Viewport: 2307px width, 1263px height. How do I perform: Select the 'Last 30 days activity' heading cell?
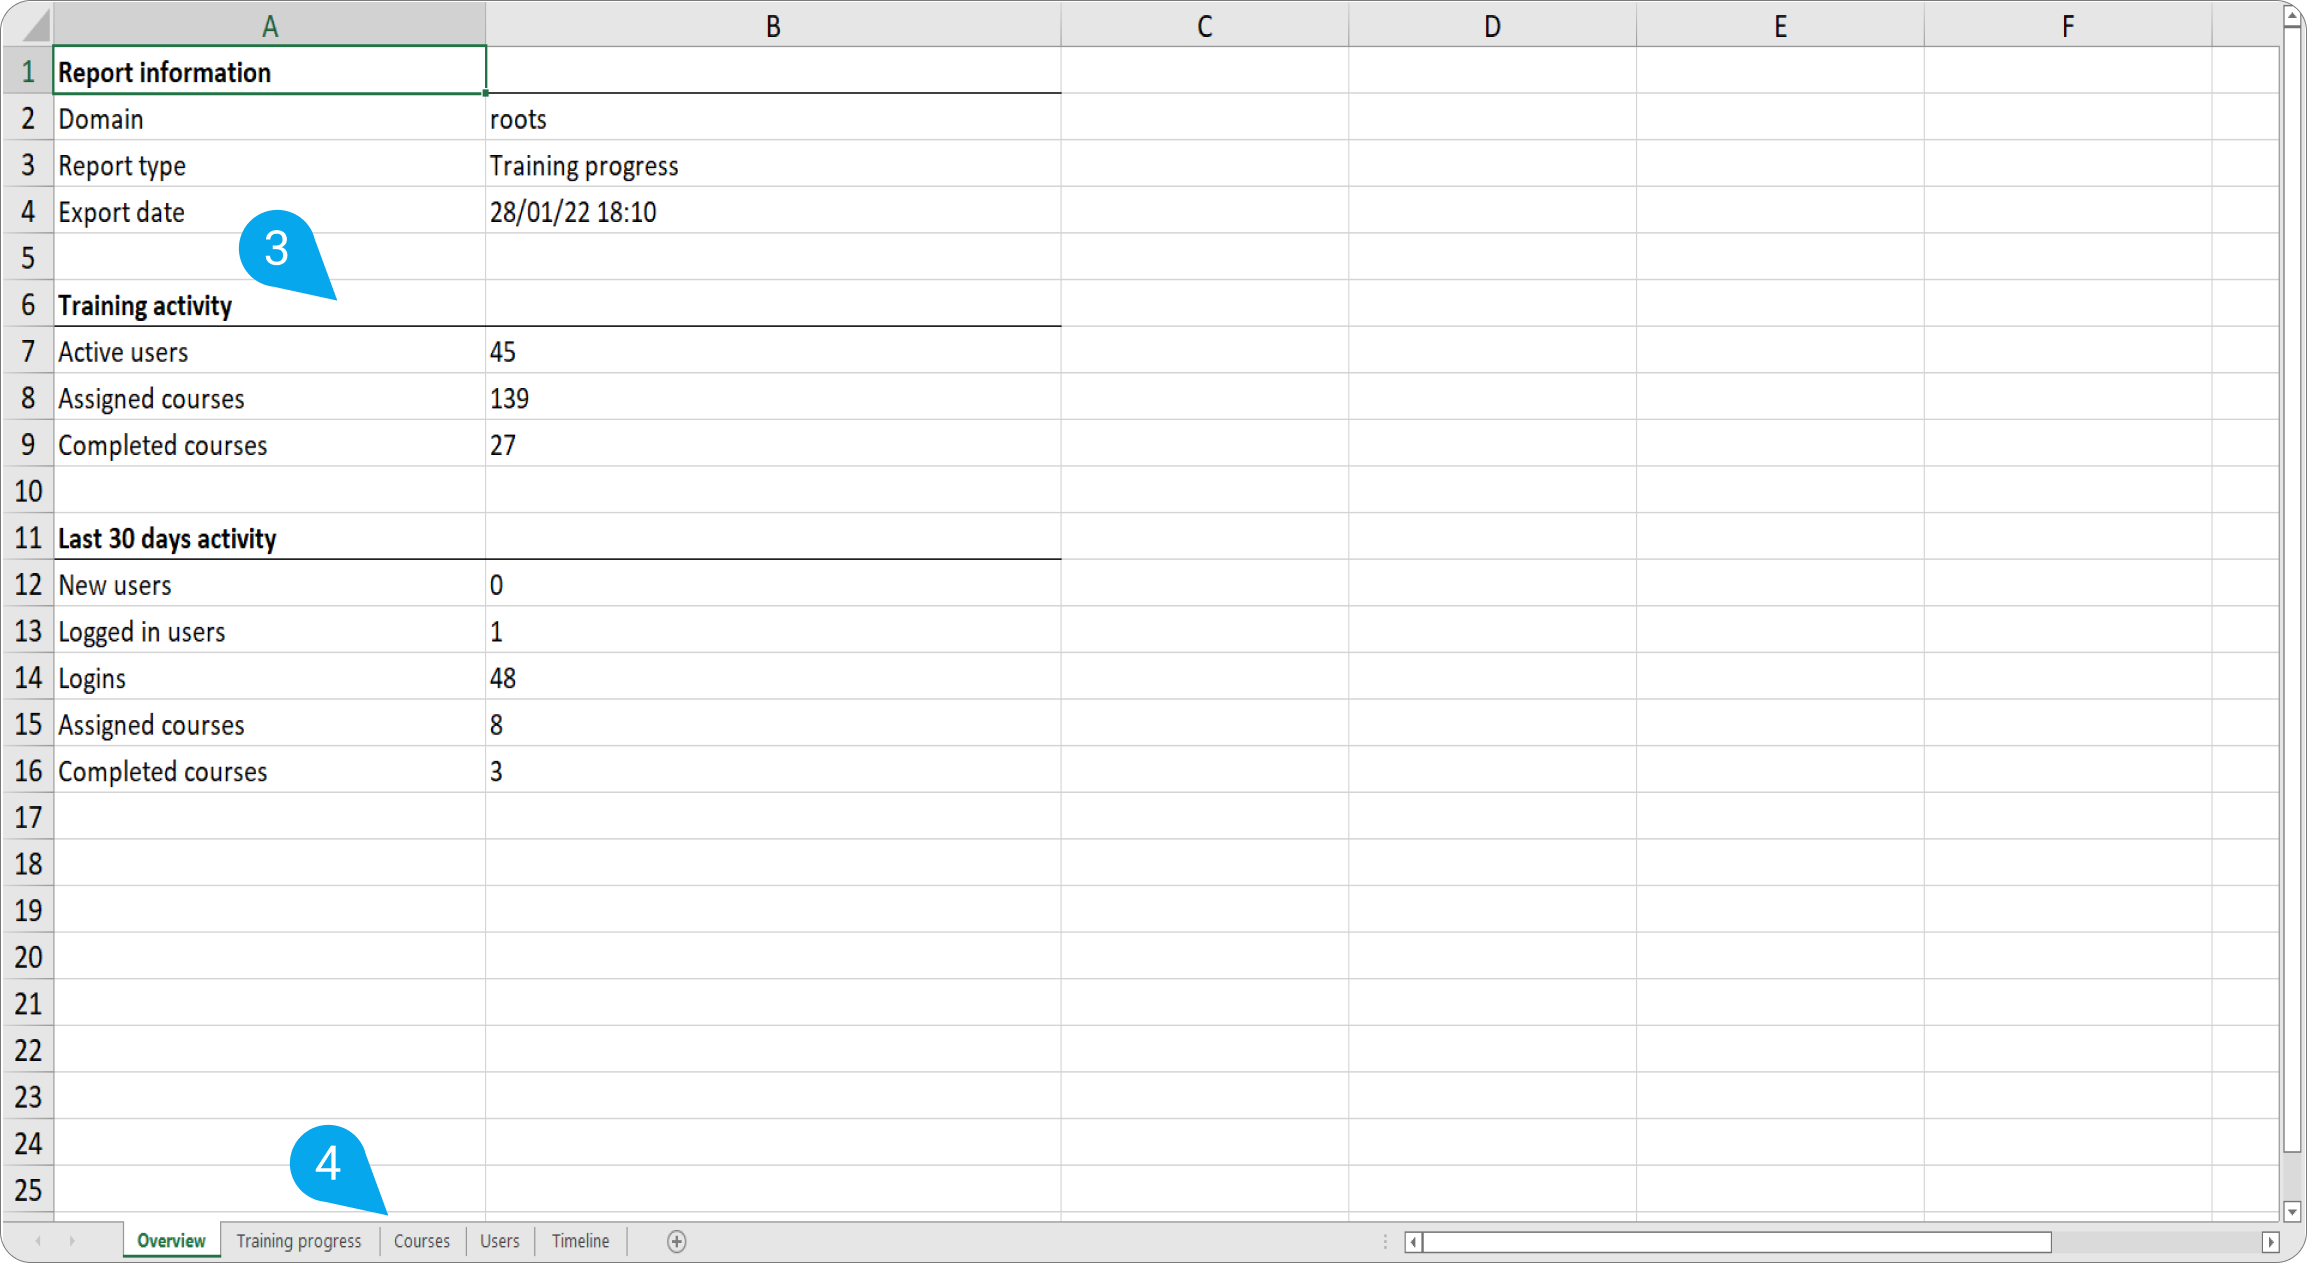click(270, 538)
